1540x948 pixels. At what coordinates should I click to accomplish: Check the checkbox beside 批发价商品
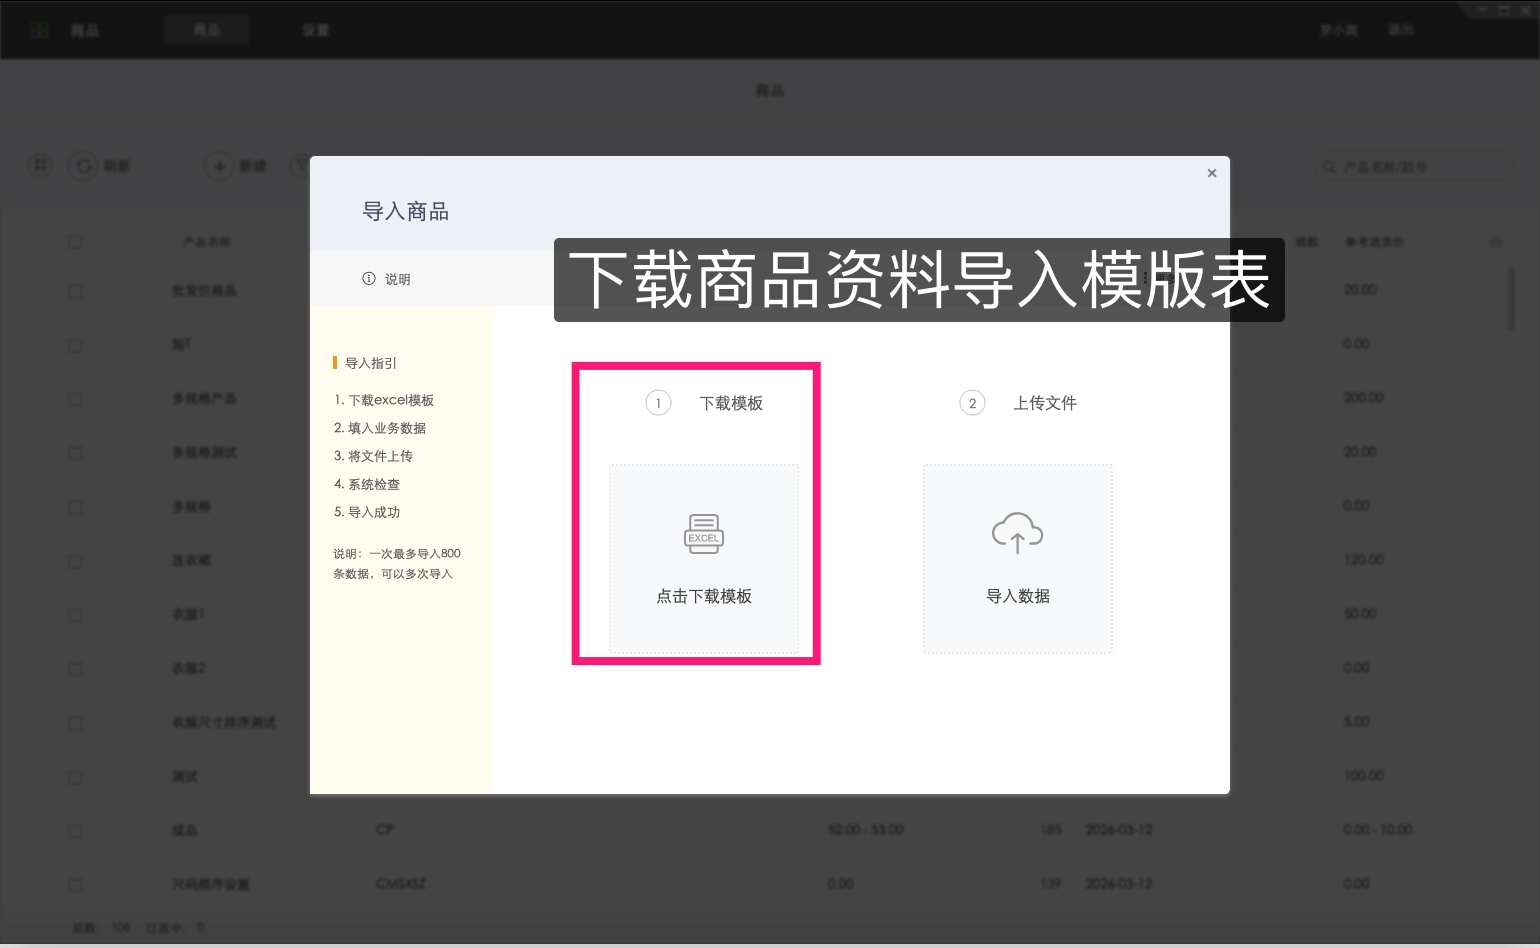click(x=75, y=291)
